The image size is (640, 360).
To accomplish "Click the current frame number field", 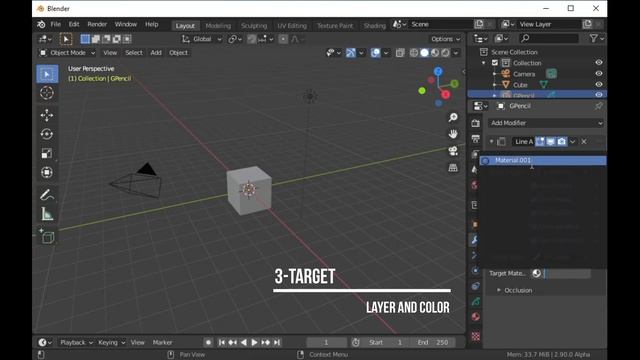I will pos(326,342).
